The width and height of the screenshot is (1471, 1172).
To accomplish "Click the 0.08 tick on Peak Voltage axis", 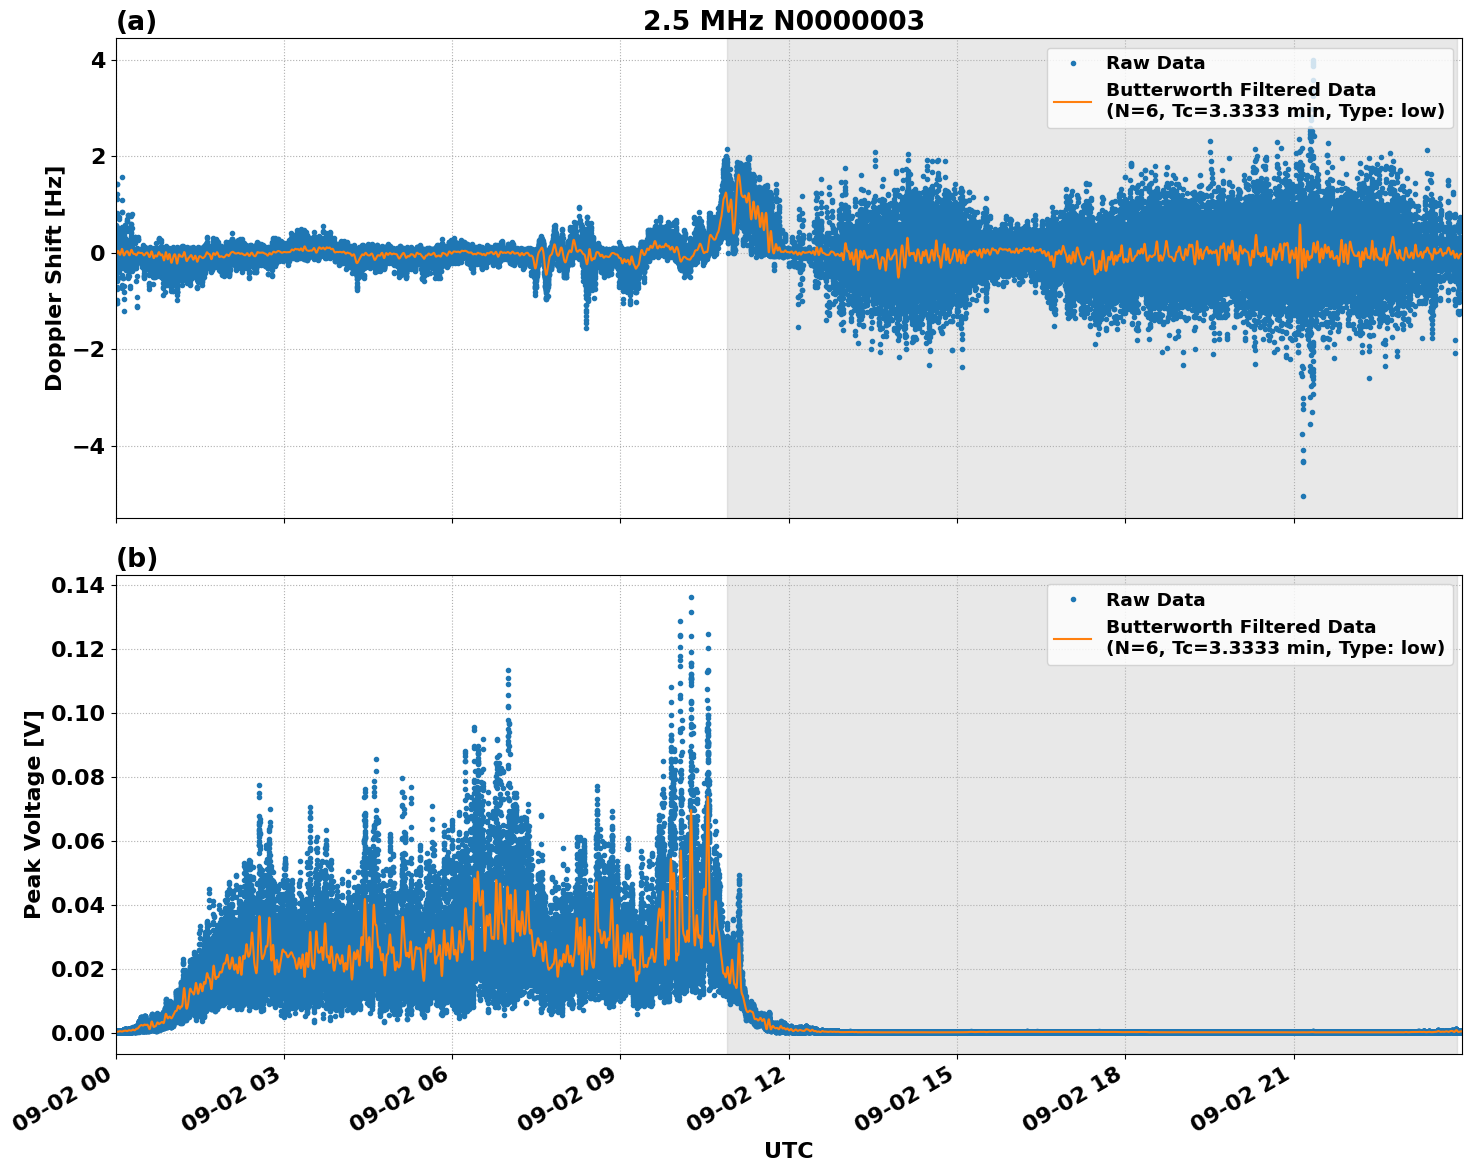I will 77,778.
